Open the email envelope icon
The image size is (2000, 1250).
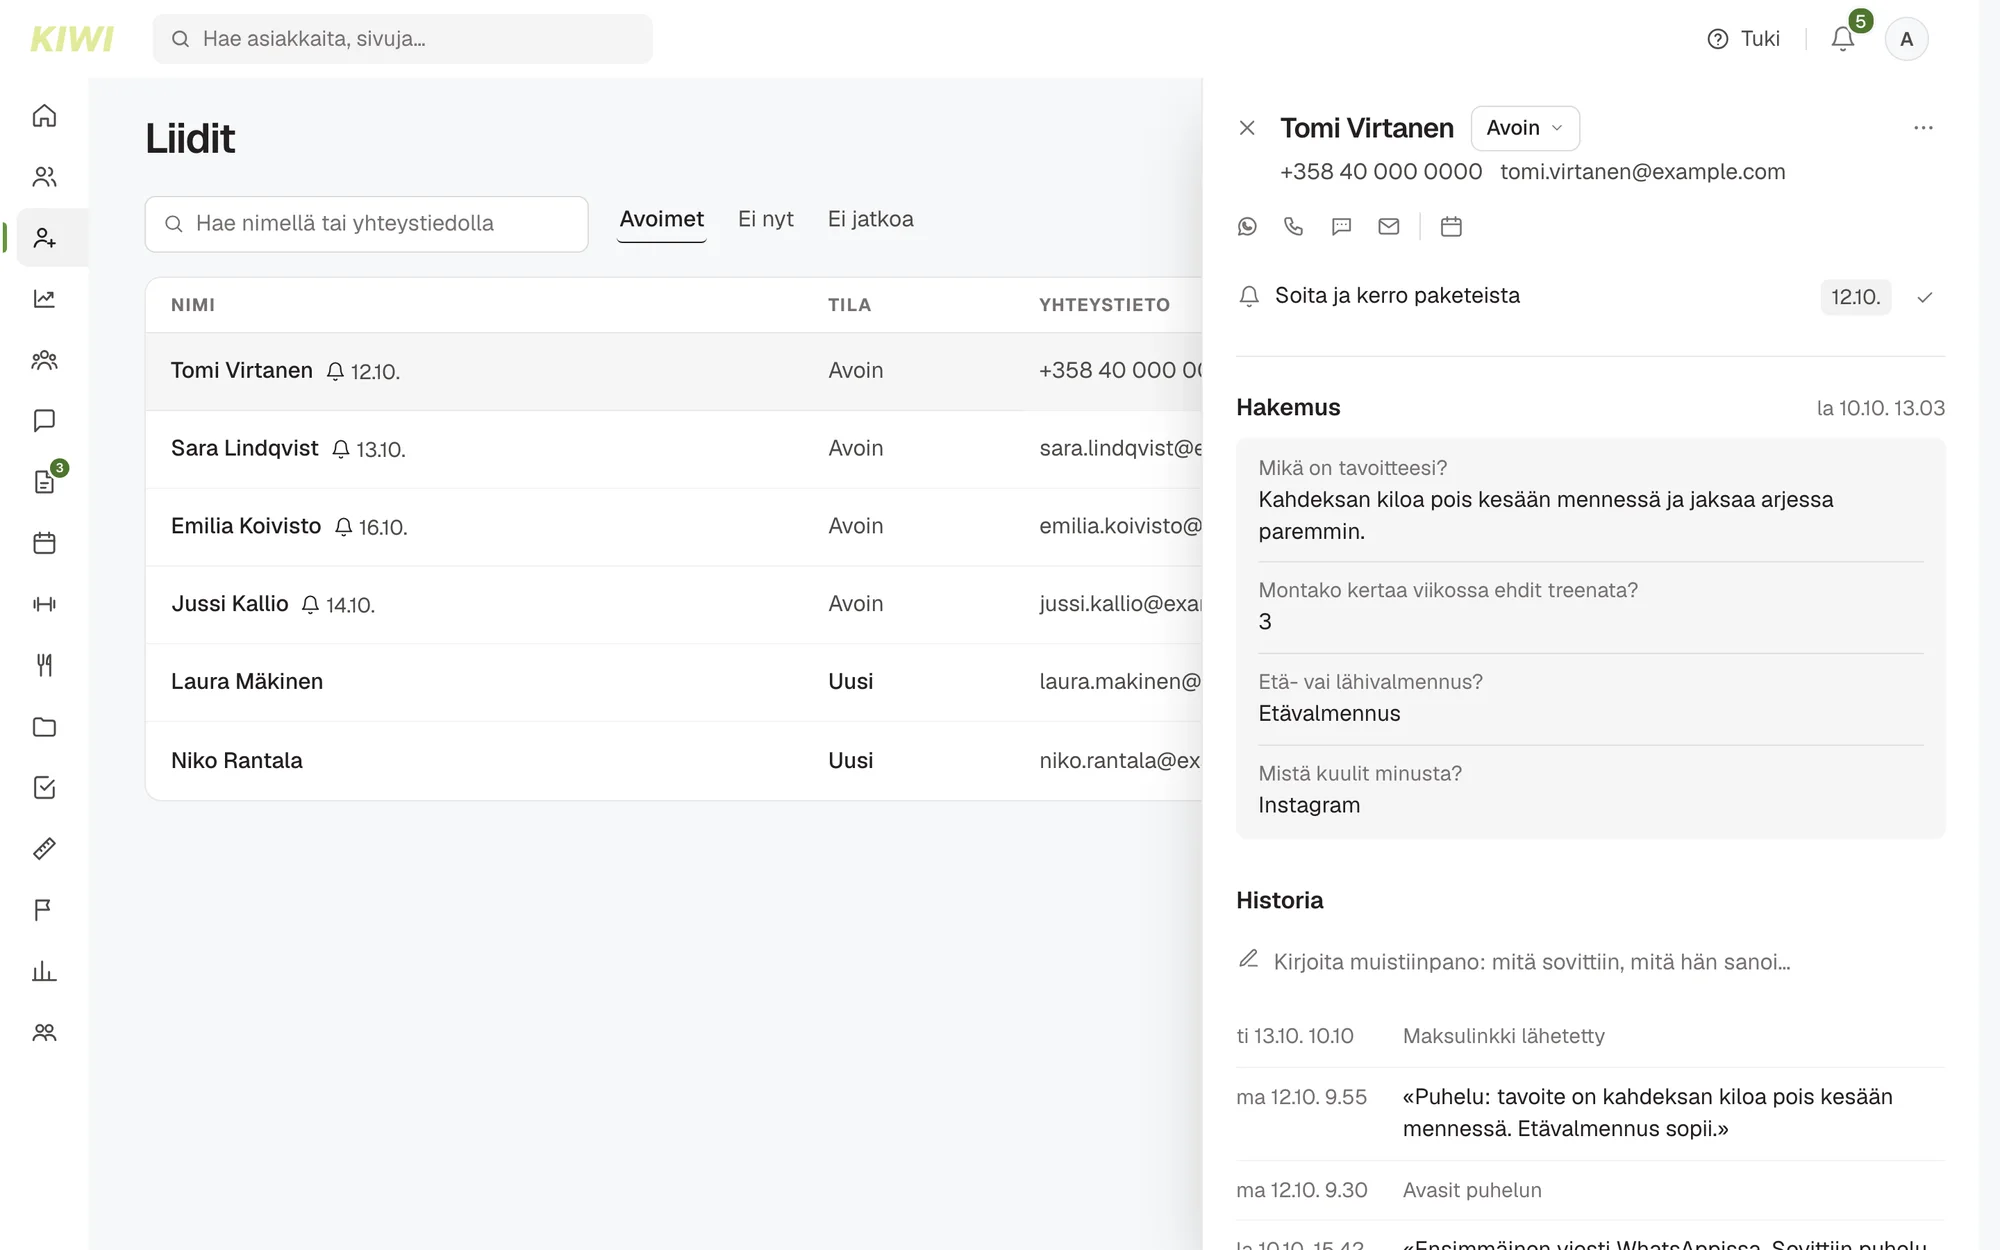[x=1389, y=227]
